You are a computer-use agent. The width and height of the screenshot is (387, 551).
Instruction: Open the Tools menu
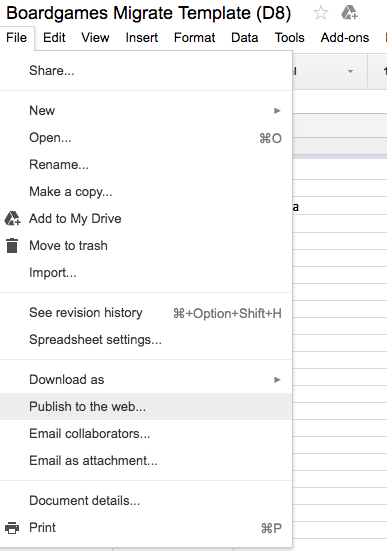[290, 38]
